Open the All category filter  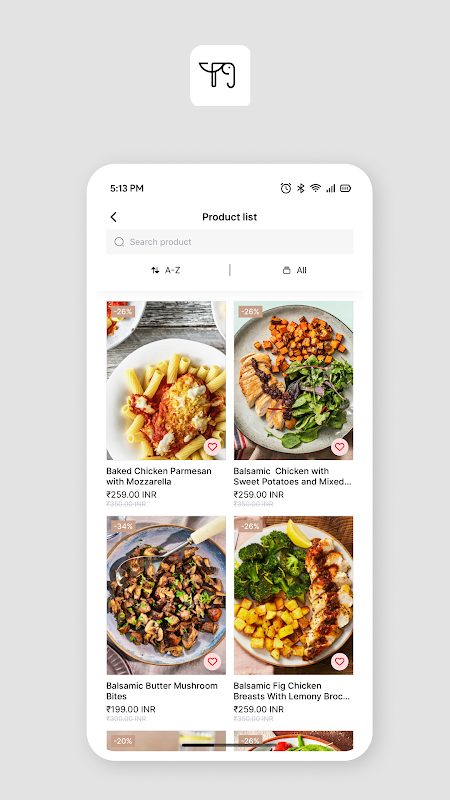[x=295, y=270]
